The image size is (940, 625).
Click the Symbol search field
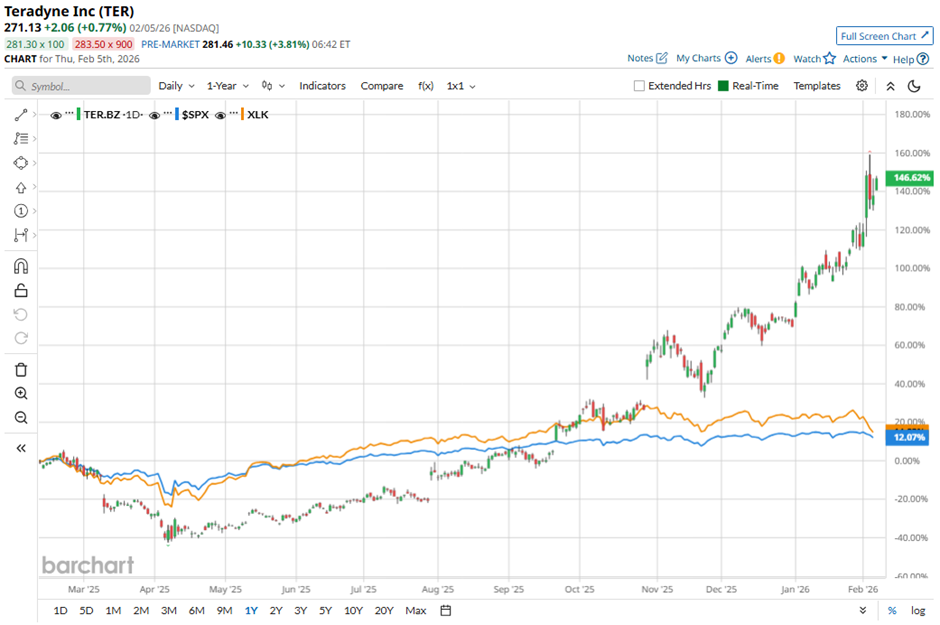82,86
